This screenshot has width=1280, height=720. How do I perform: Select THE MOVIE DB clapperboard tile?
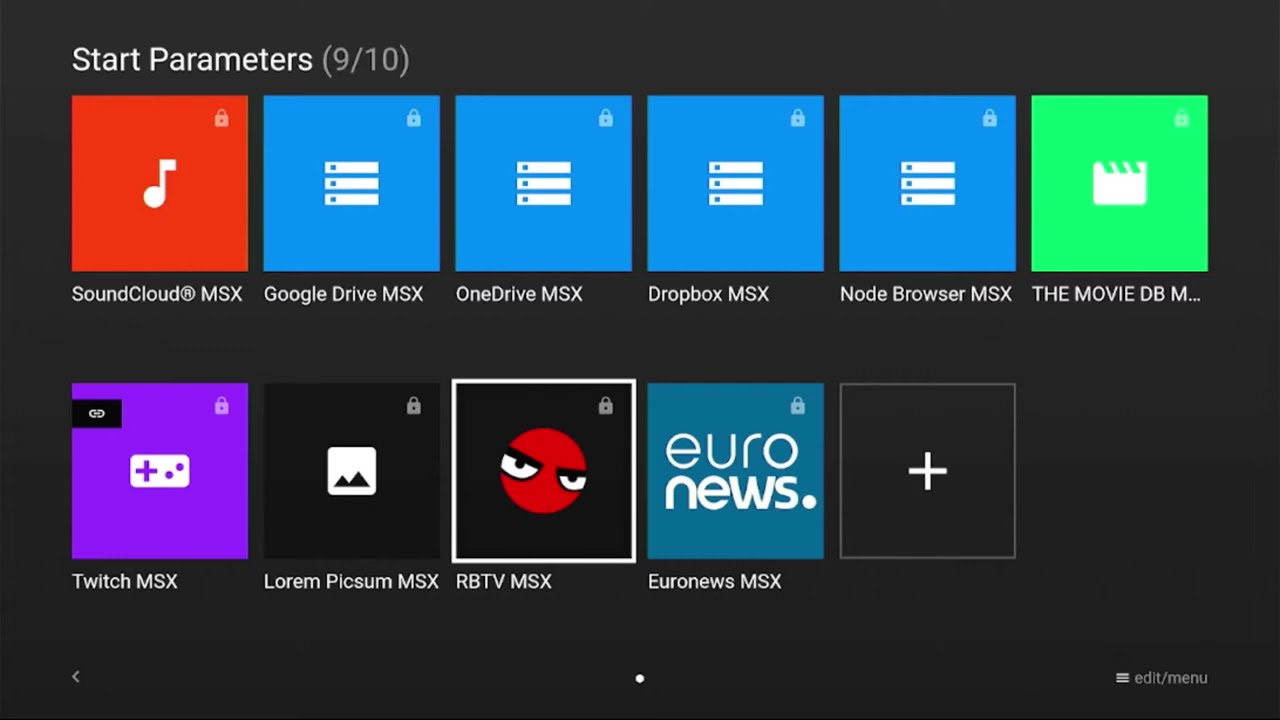[x=1120, y=183]
